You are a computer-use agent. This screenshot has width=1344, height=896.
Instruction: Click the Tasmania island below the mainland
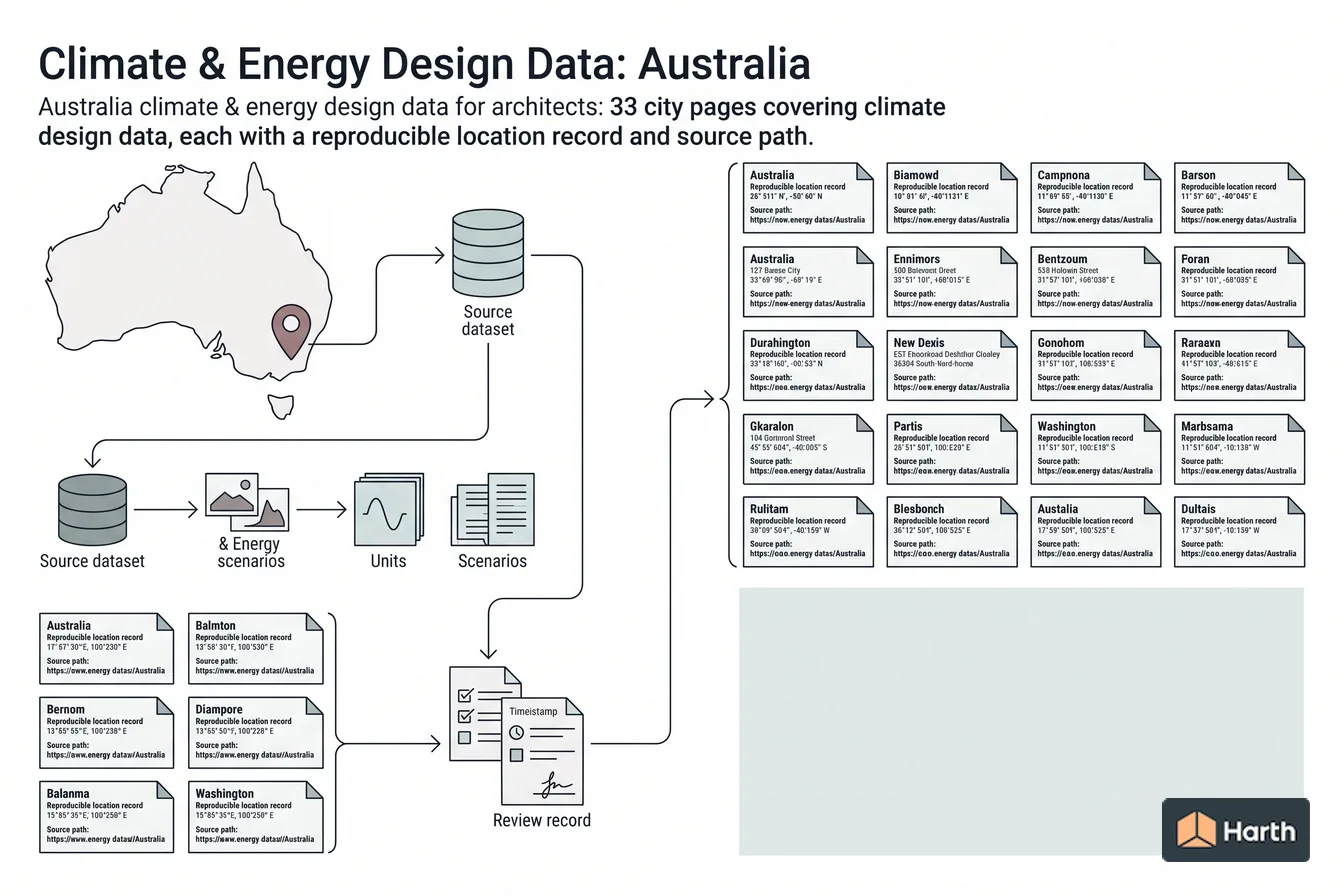coord(283,406)
